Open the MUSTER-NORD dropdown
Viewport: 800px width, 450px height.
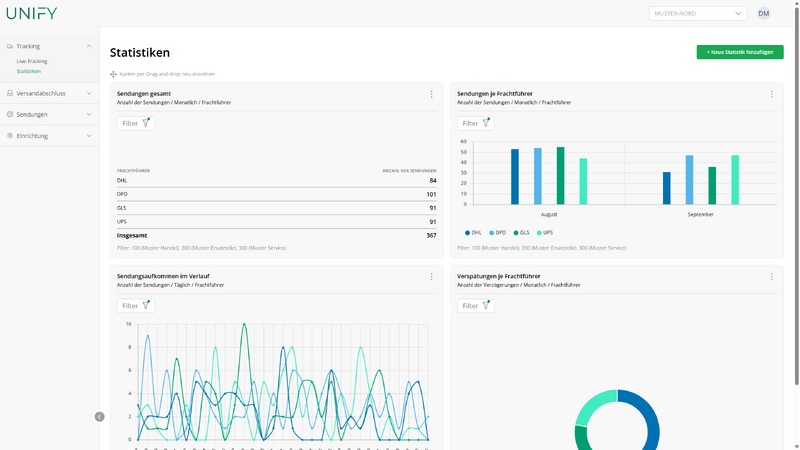[697, 13]
